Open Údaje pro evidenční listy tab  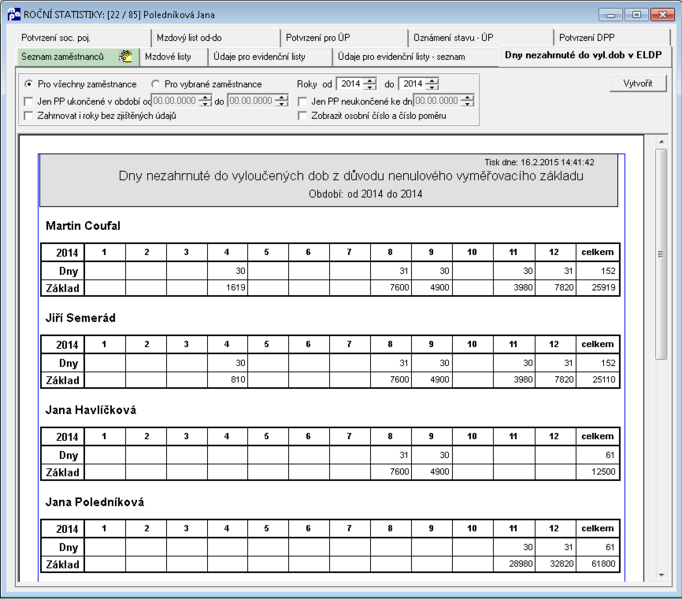(270, 57)
